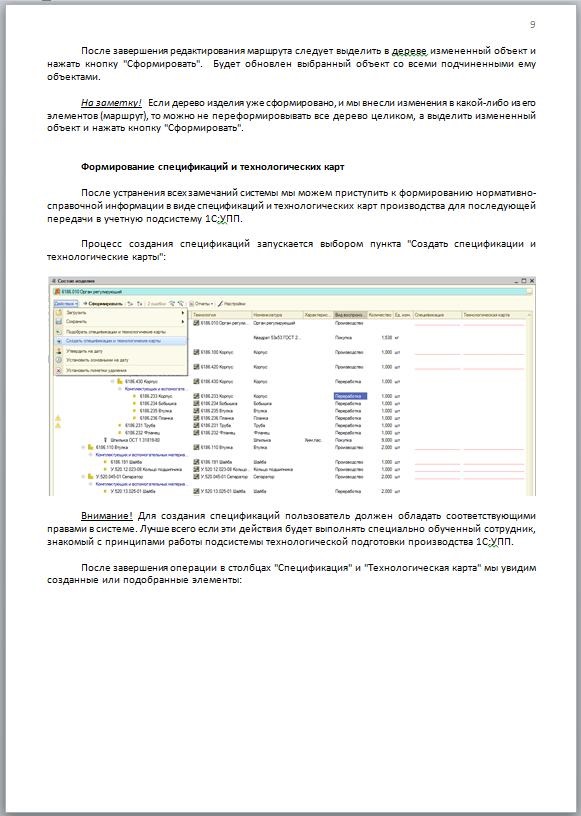Click Хим.пас. characteristic cell of Шпилька row
This screenshot has height=816, width=581.
313,440
